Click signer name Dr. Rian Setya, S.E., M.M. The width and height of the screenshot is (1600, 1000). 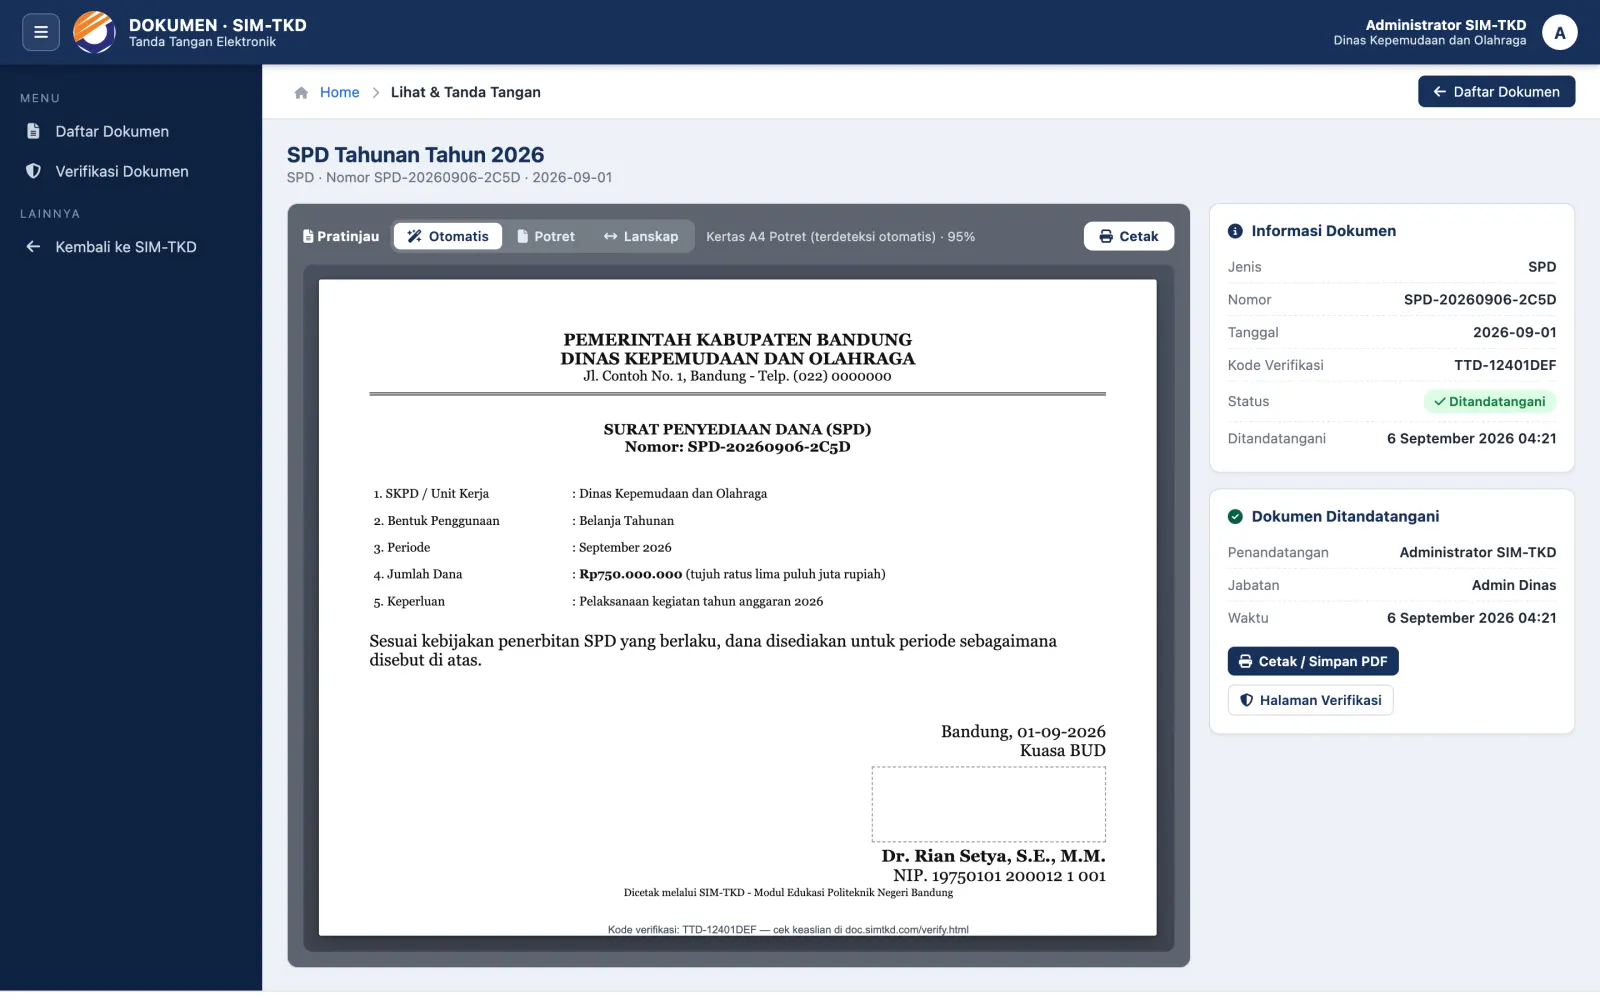(x=993, y=856)
